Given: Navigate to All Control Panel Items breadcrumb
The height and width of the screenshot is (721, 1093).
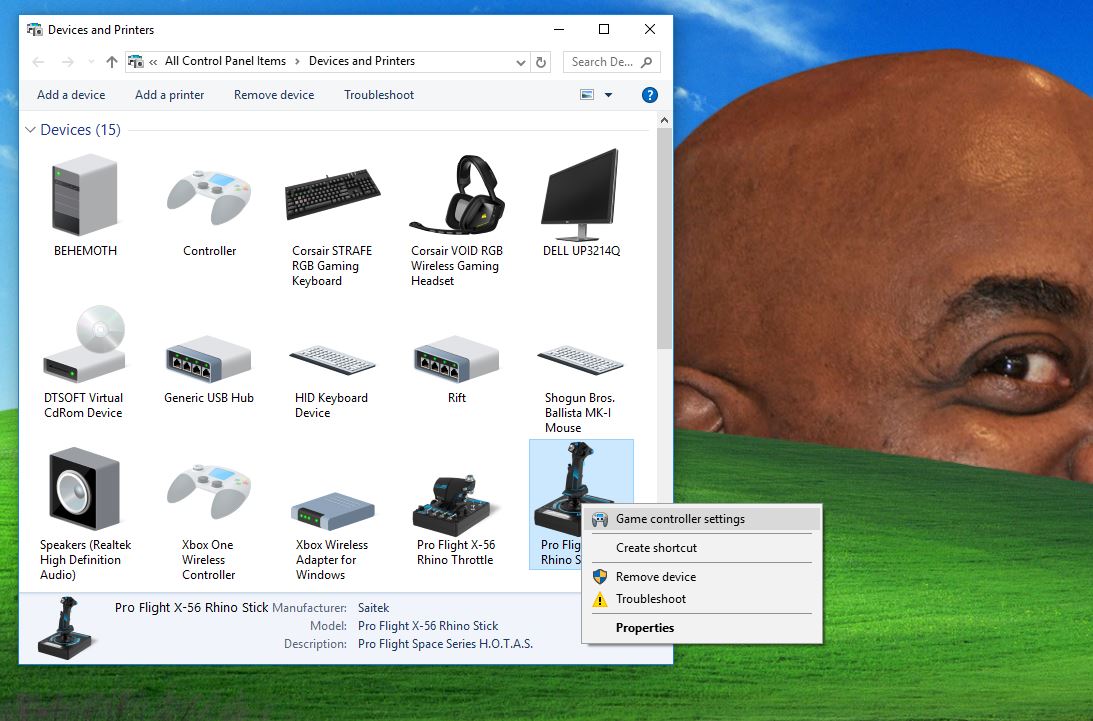Looking at the screenshot, I should pyautogui.click(x=225, y=61).
